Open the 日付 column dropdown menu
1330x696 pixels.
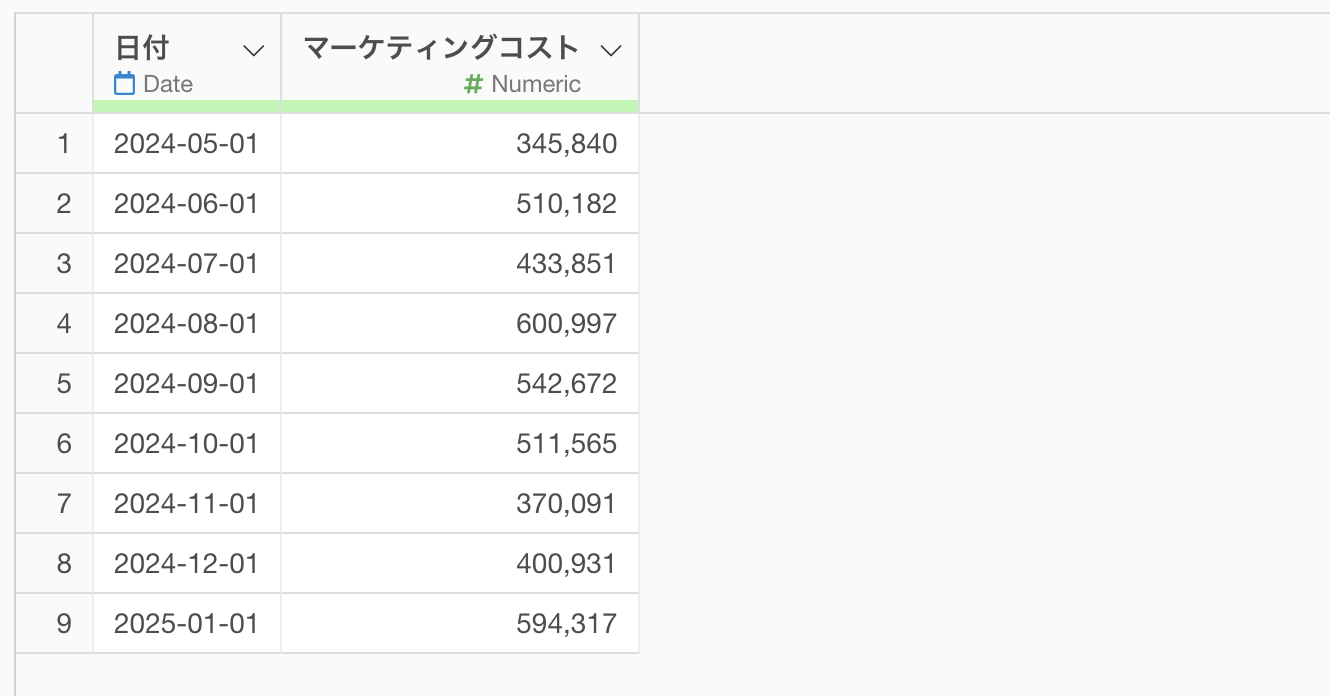click(x=255, y=50)
